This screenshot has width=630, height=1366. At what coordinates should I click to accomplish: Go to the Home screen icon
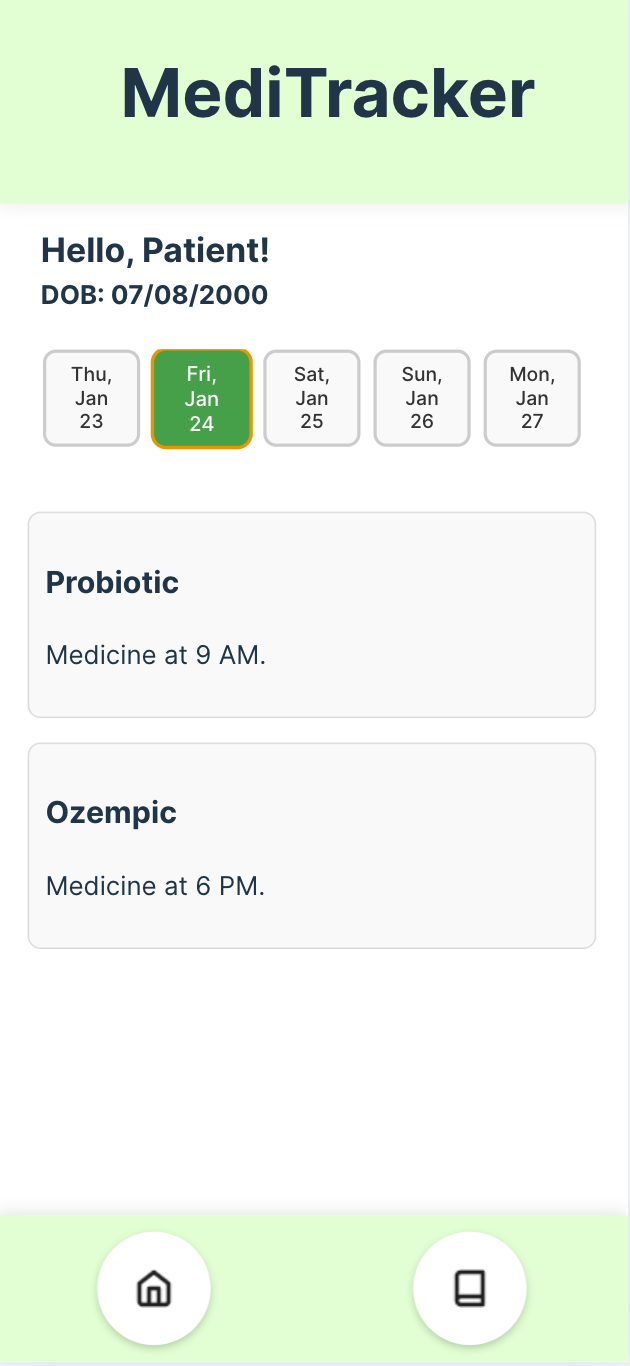(x=153, y=1288)
